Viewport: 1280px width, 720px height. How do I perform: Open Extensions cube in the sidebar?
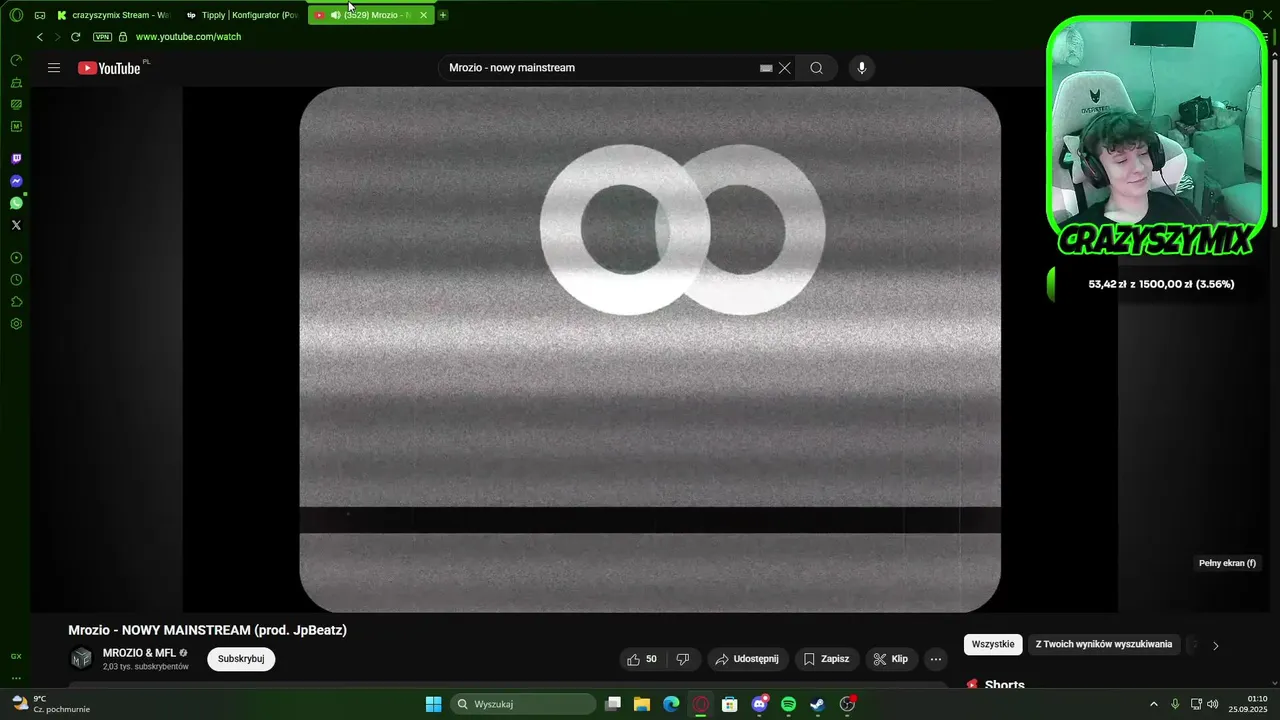coord(16,302)
